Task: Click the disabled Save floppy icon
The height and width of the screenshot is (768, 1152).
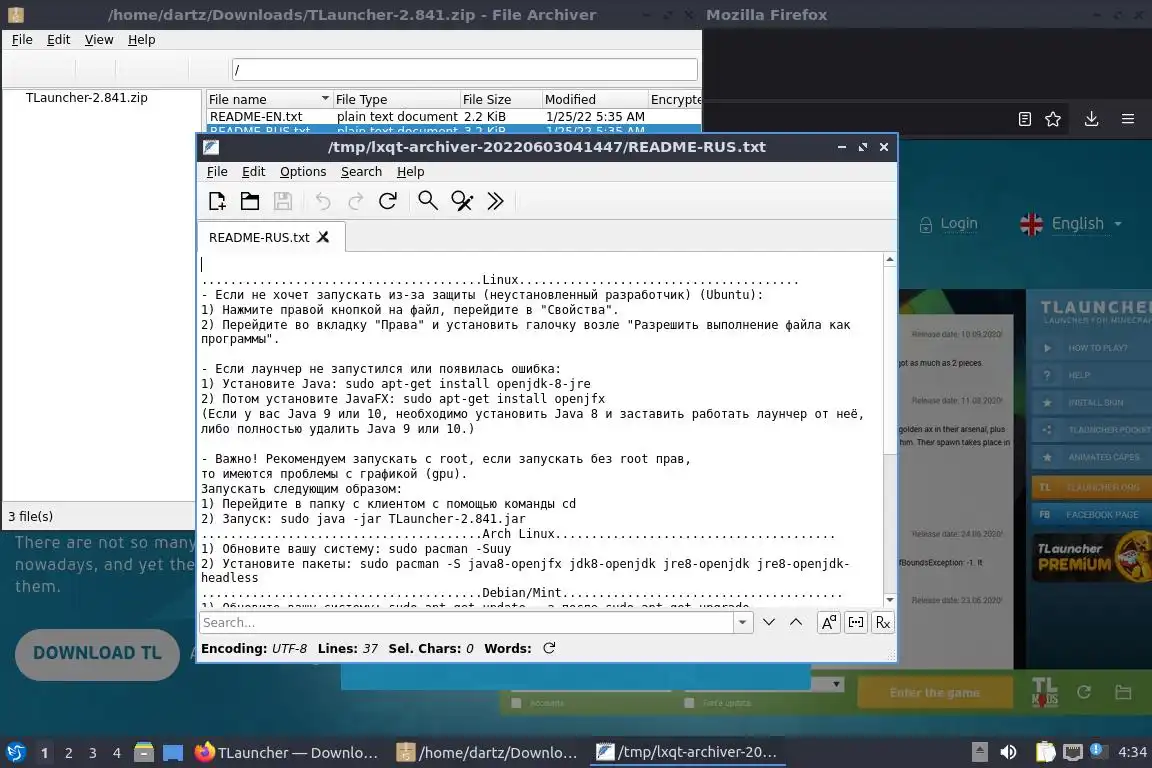Action: coord(283,201)
